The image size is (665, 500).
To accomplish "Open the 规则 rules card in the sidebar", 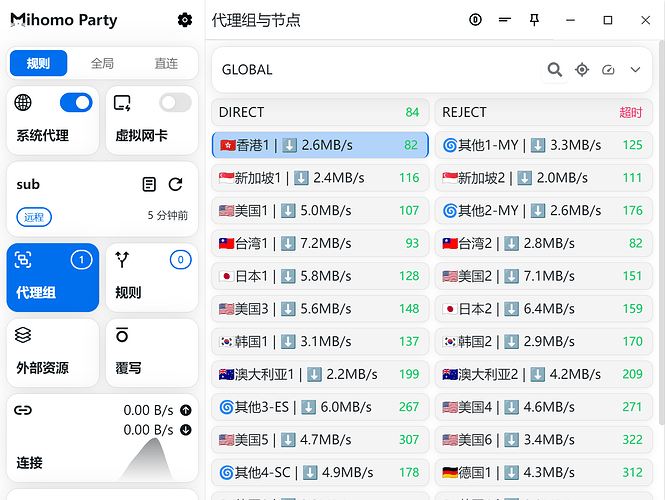I will 152,277.
